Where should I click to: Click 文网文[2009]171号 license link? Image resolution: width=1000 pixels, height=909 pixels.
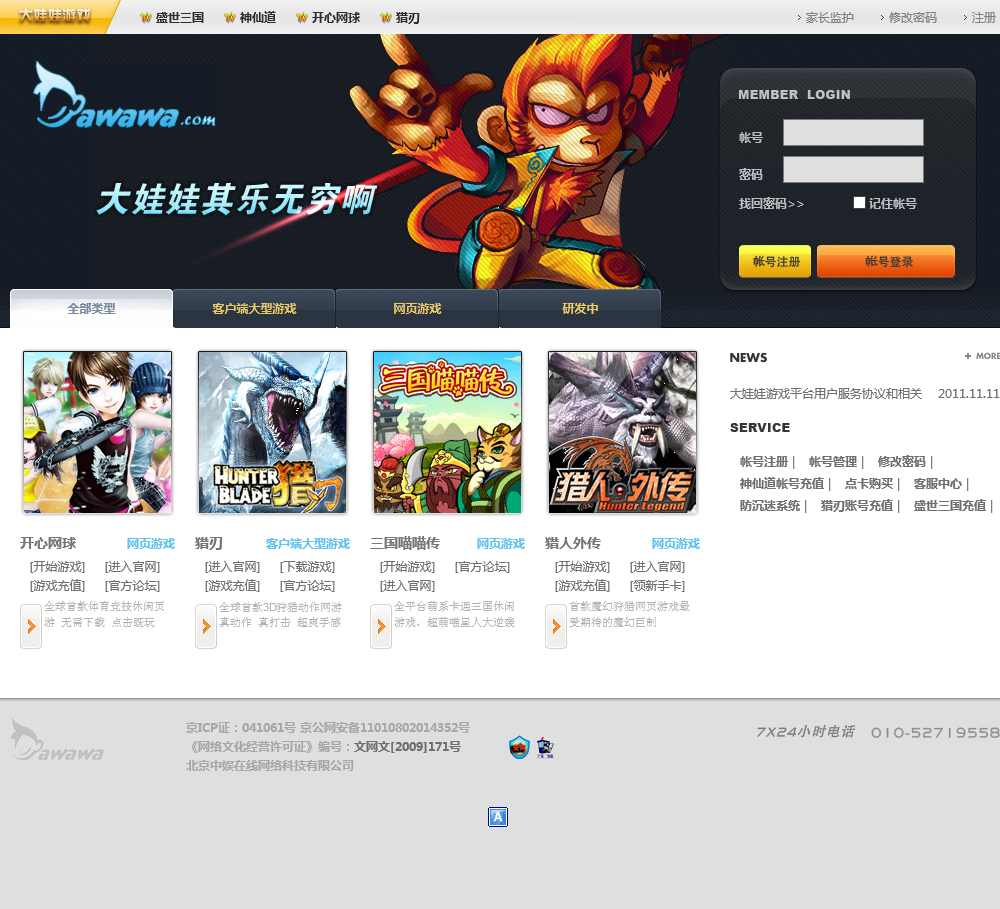(x=408, y=746)
